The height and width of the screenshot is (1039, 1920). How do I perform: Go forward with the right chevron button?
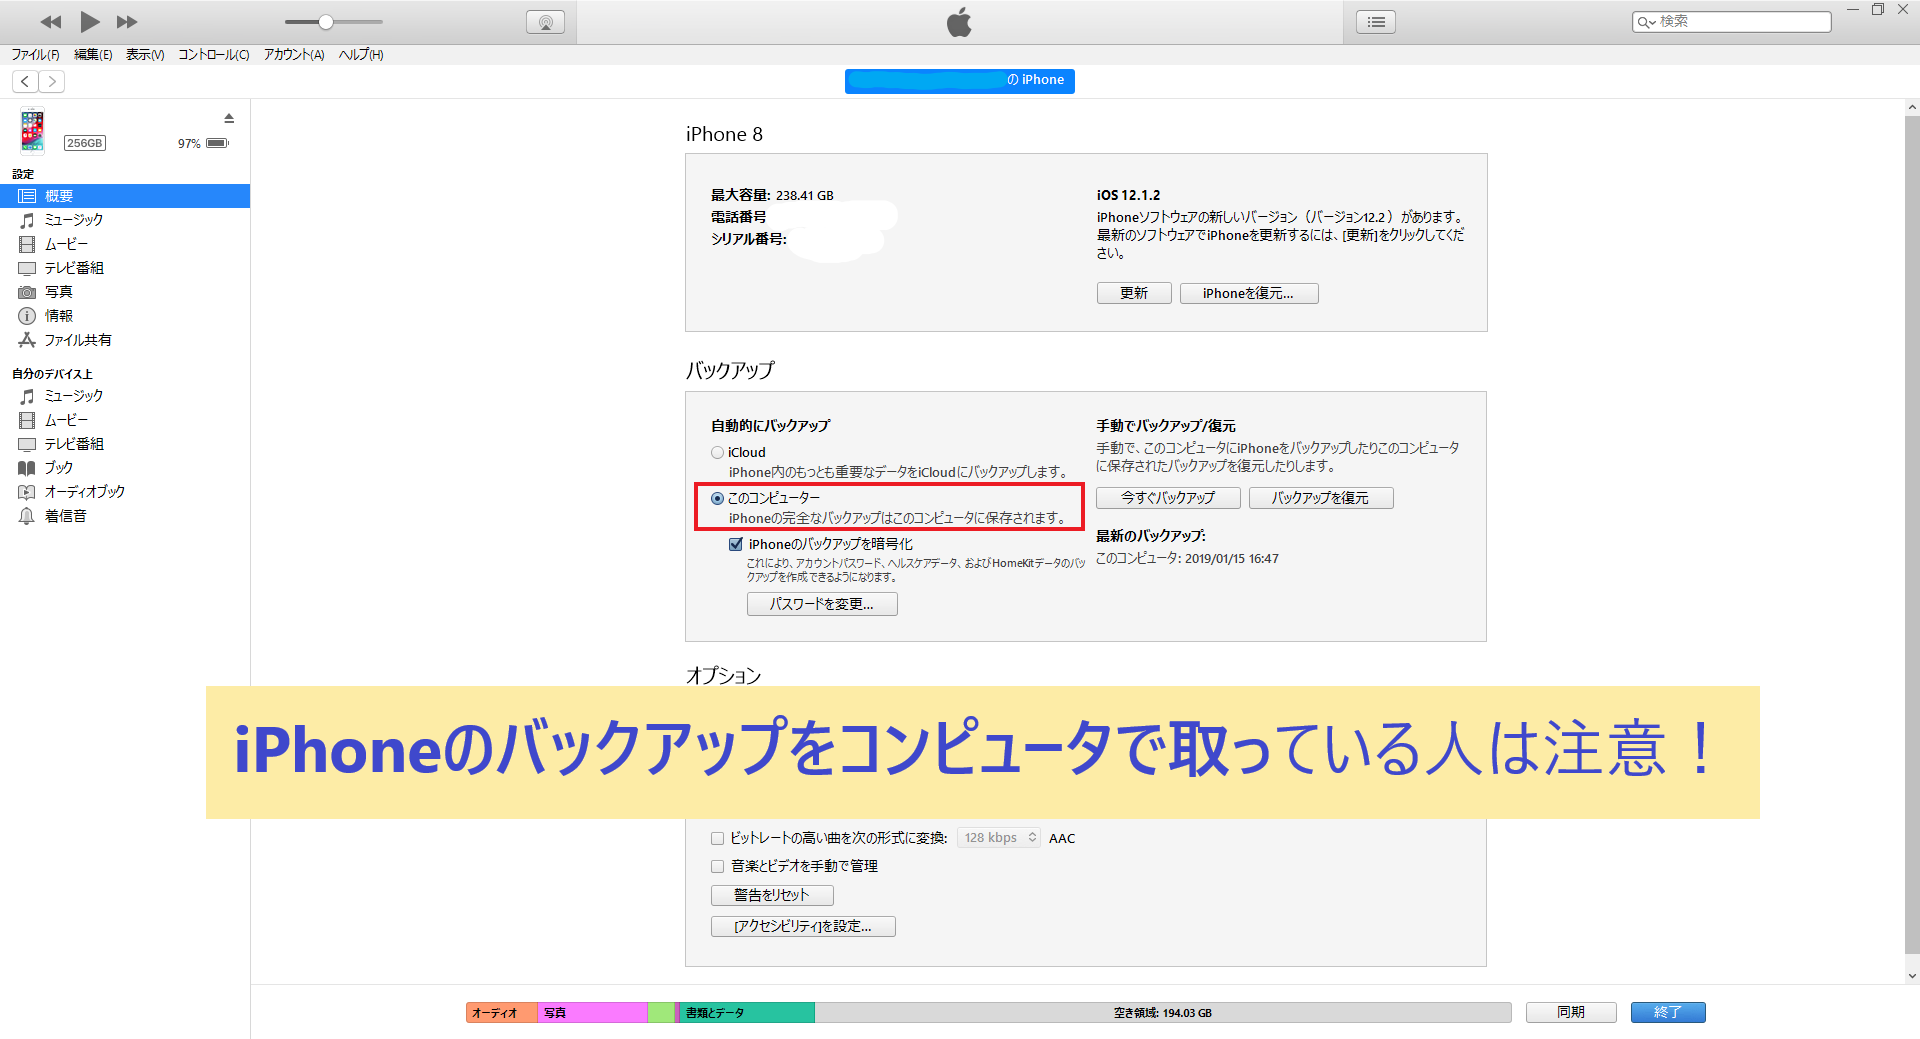pyautogui.click(x=52, y=82)
